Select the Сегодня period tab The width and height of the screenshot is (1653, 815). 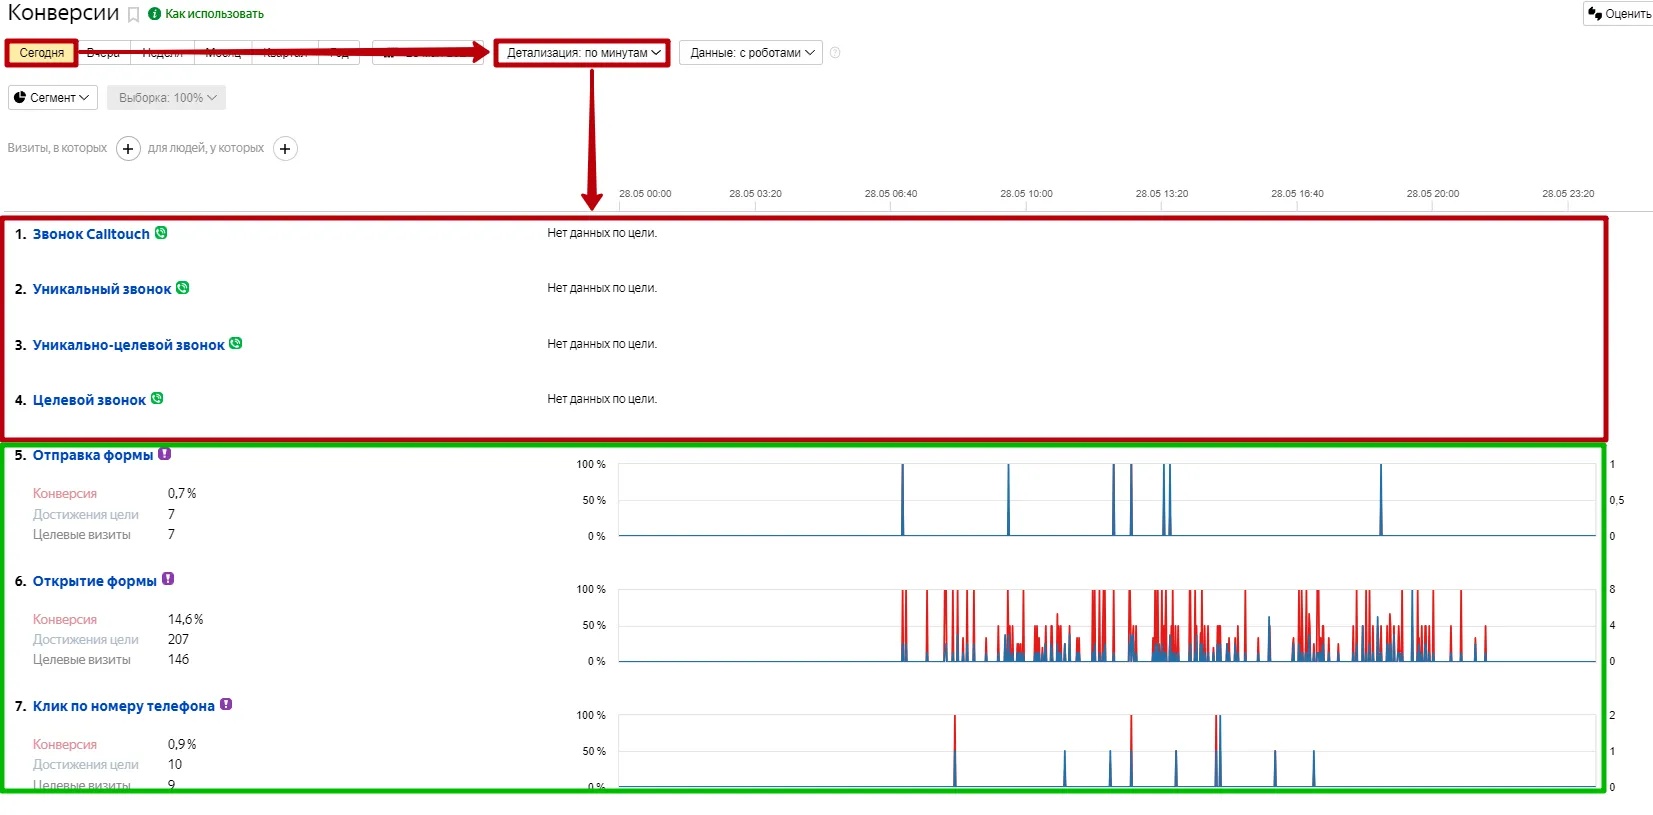coord(42,53)
